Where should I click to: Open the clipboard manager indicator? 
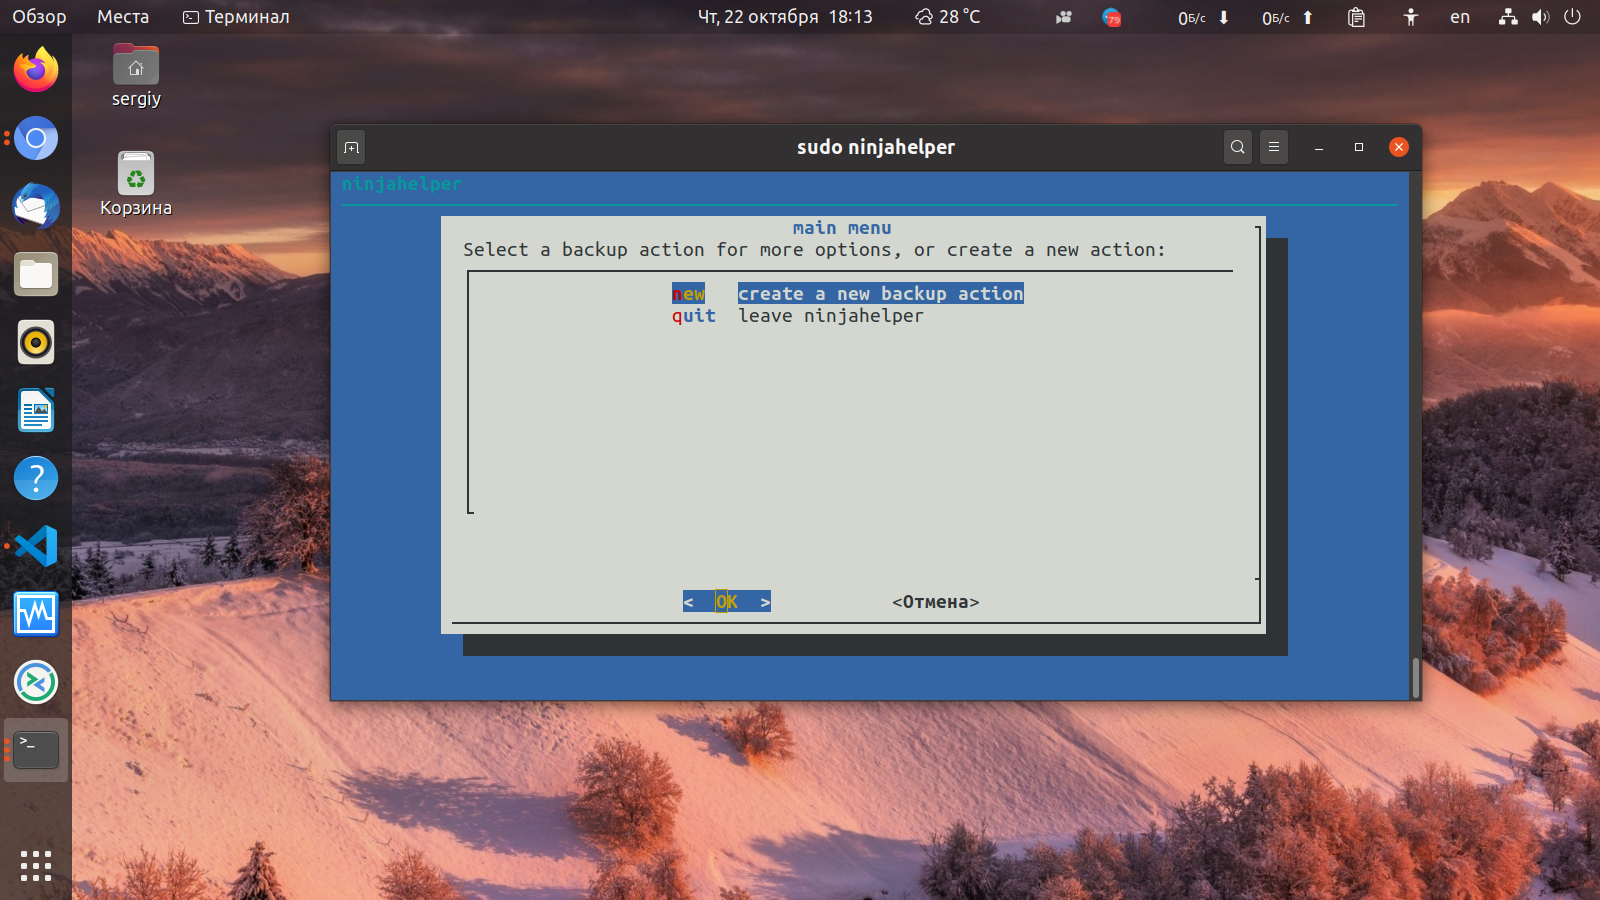tap(1356, 17)
